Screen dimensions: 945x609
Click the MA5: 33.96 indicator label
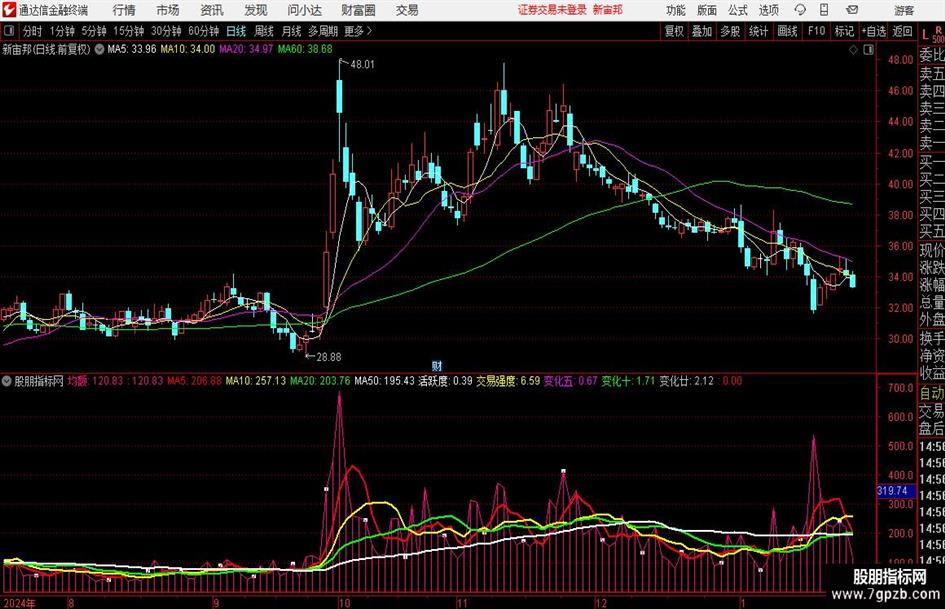(x=132, y=49)
